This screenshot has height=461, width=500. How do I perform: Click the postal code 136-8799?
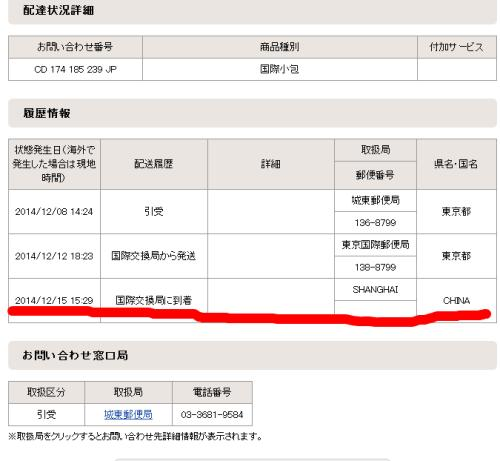click(x=375, y=223)
